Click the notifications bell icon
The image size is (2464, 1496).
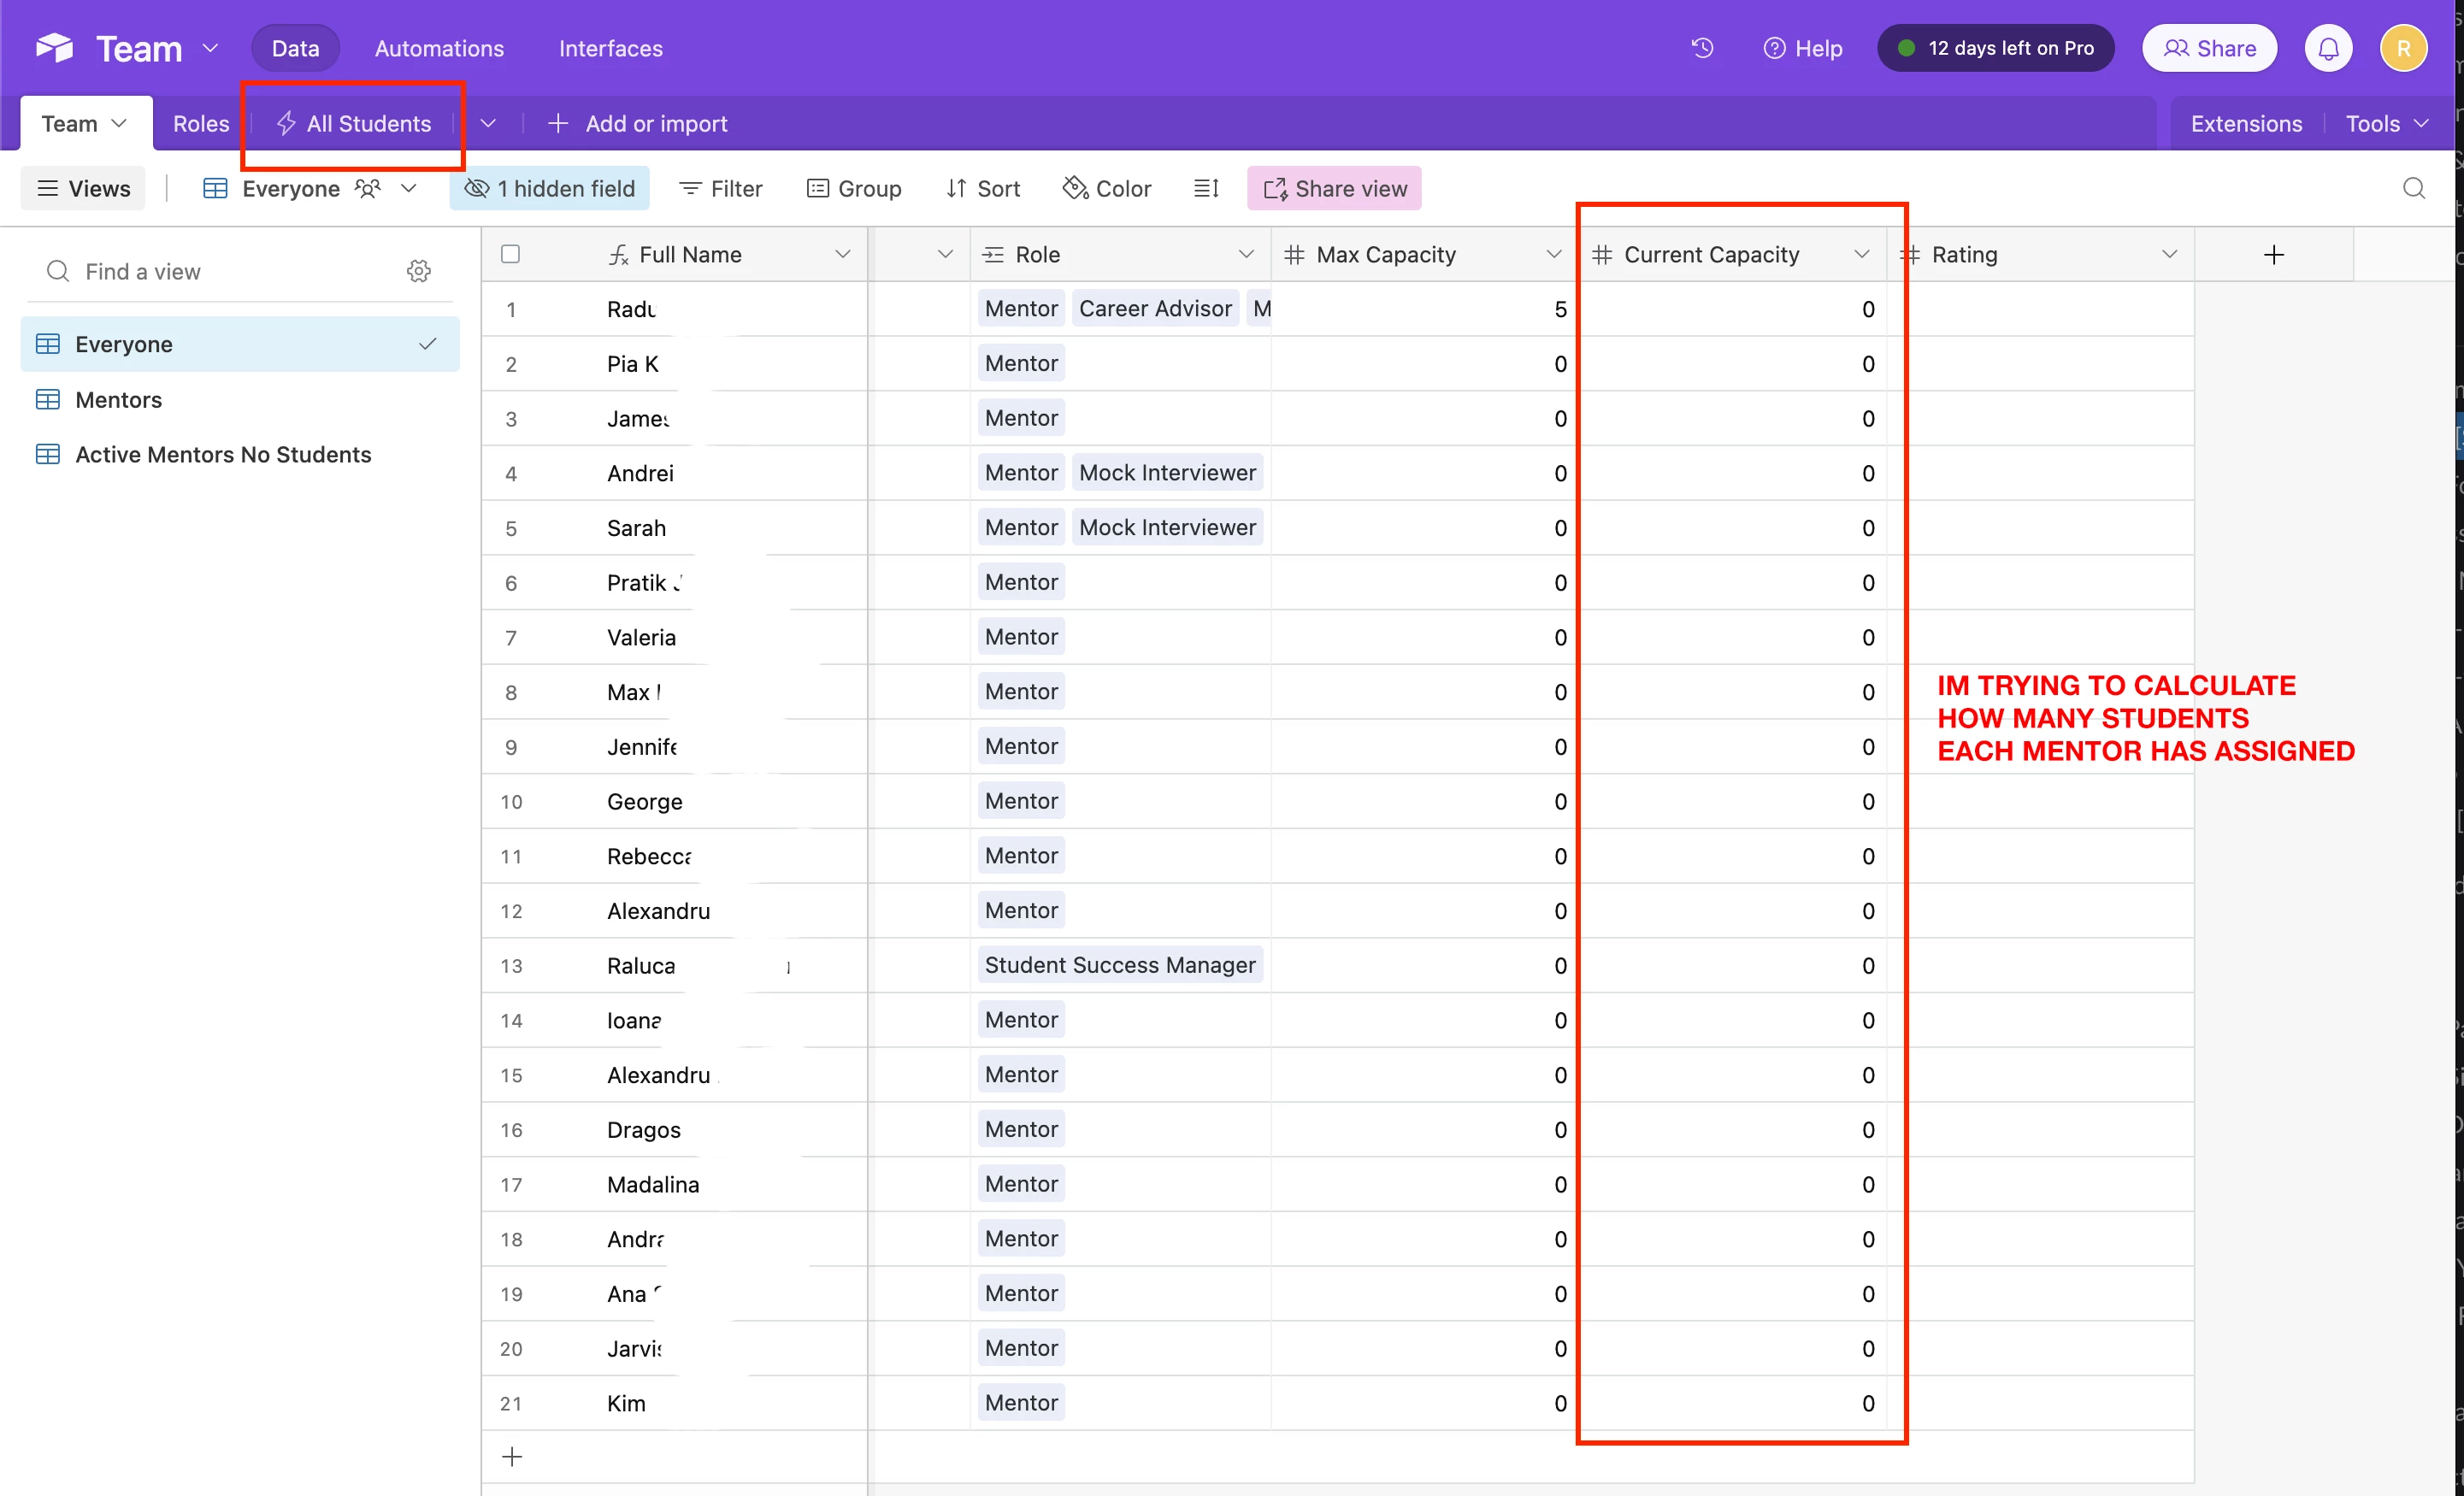pos(2328,48)
